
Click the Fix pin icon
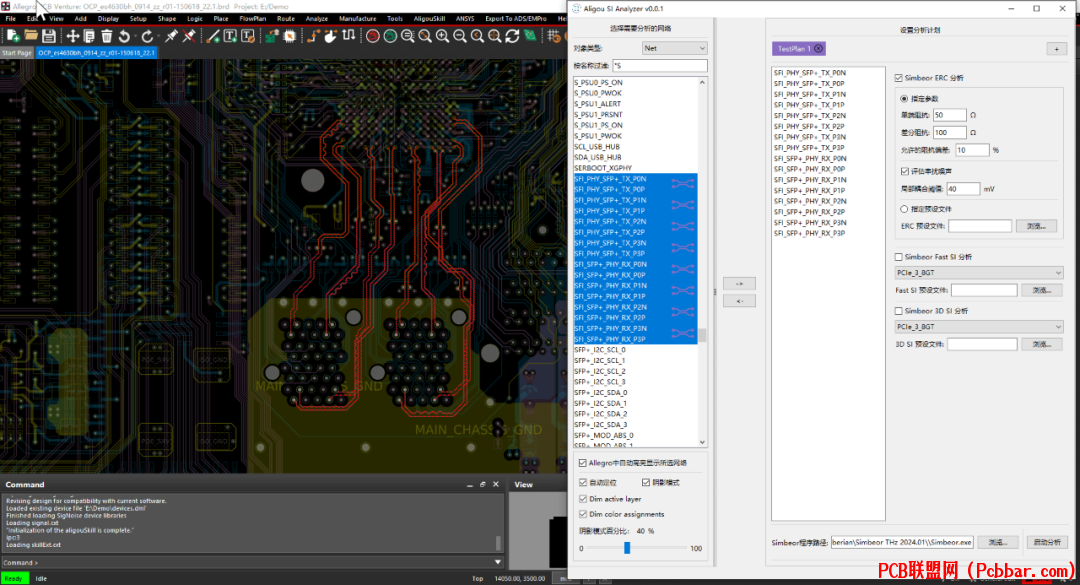coord(171,36)
